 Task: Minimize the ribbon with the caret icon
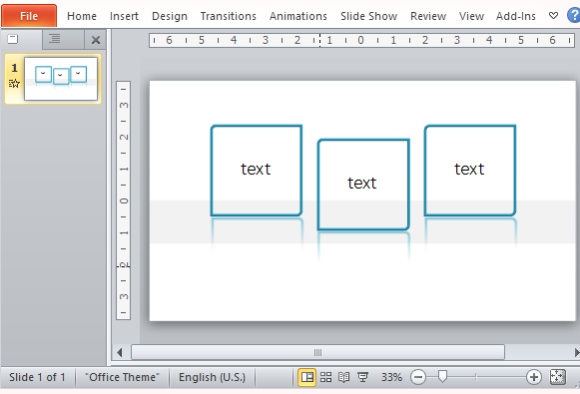[553, 16]
